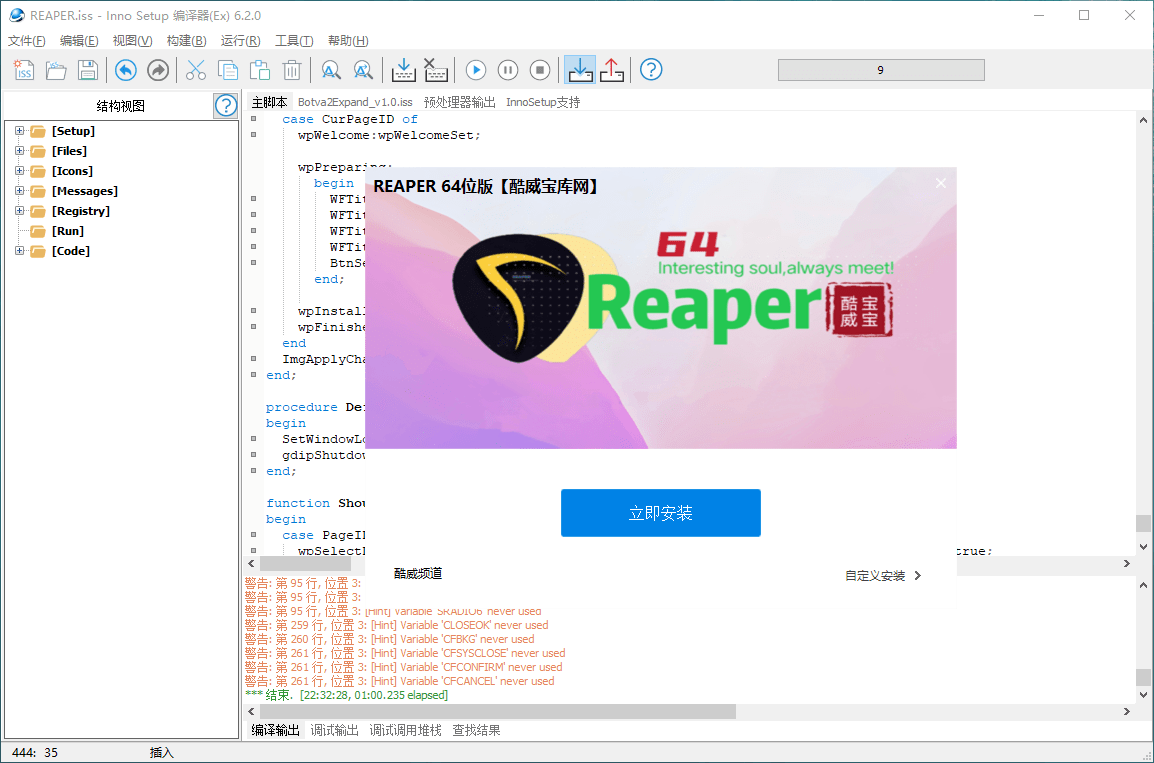1154x763 pixels.
Task: Click the CFBKG never used warning line
Action: point(389,639)
